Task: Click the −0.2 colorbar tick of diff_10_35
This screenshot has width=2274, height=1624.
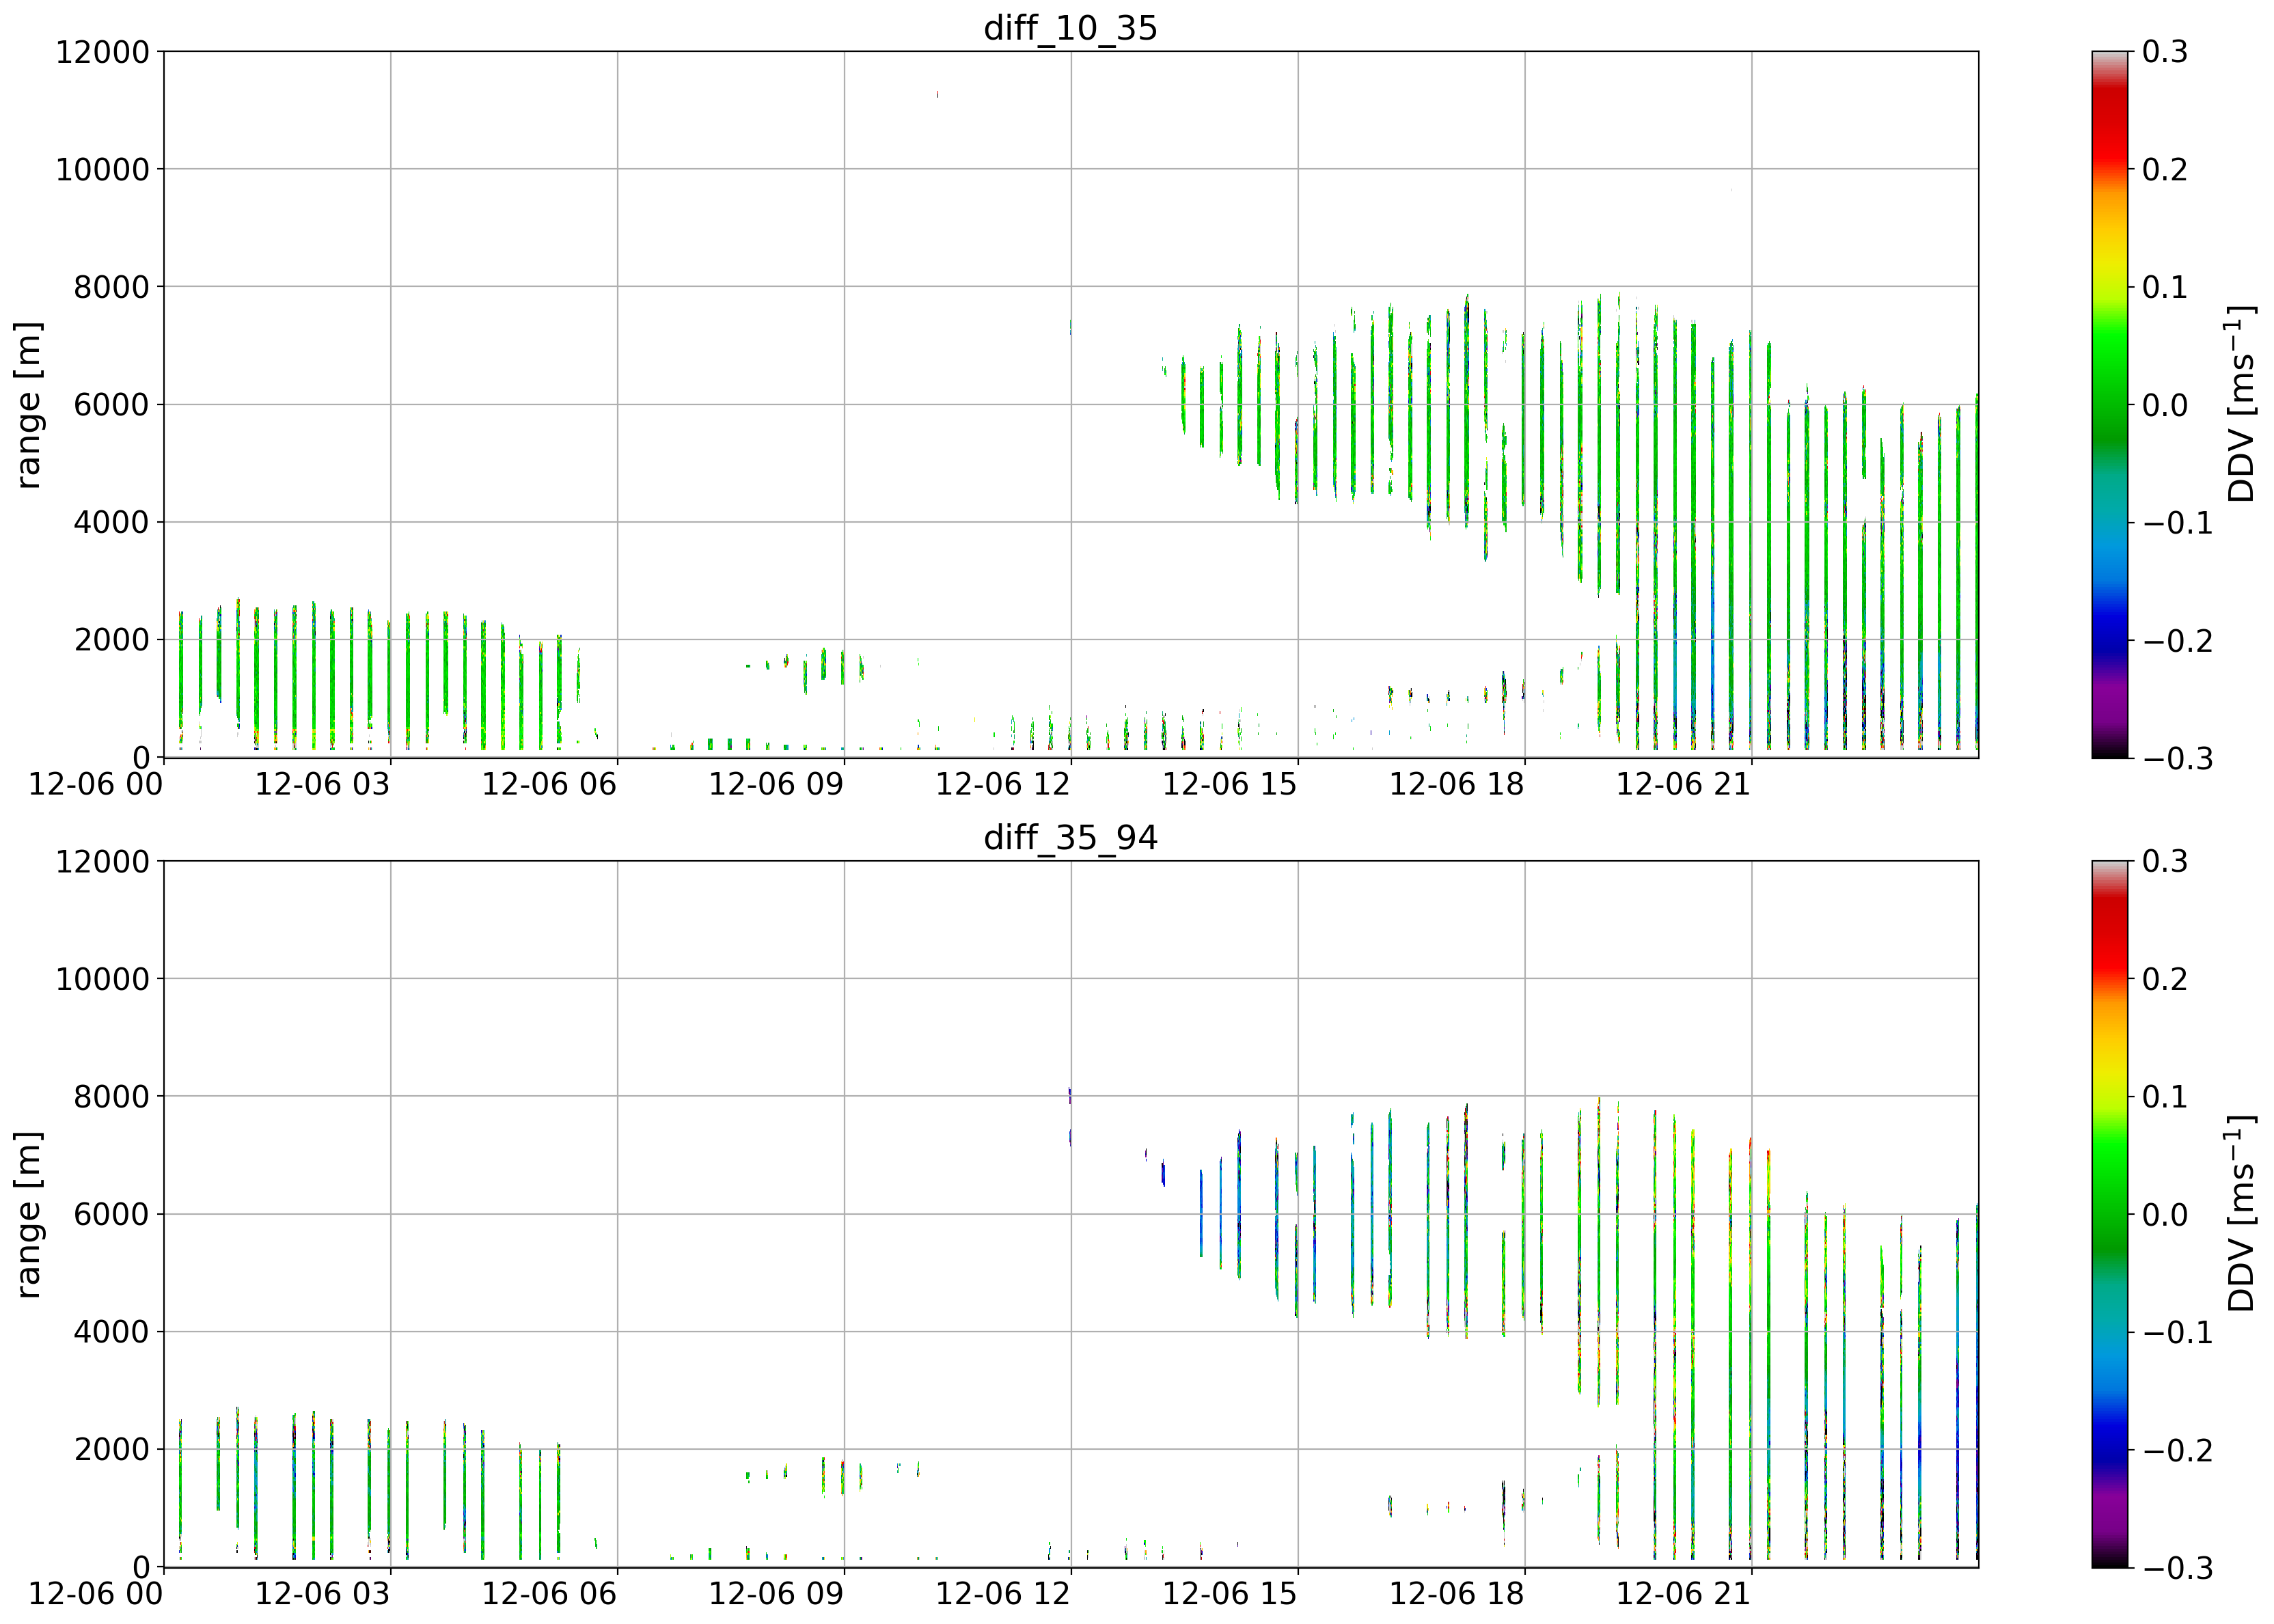Action: click(x=2177, y=641)
